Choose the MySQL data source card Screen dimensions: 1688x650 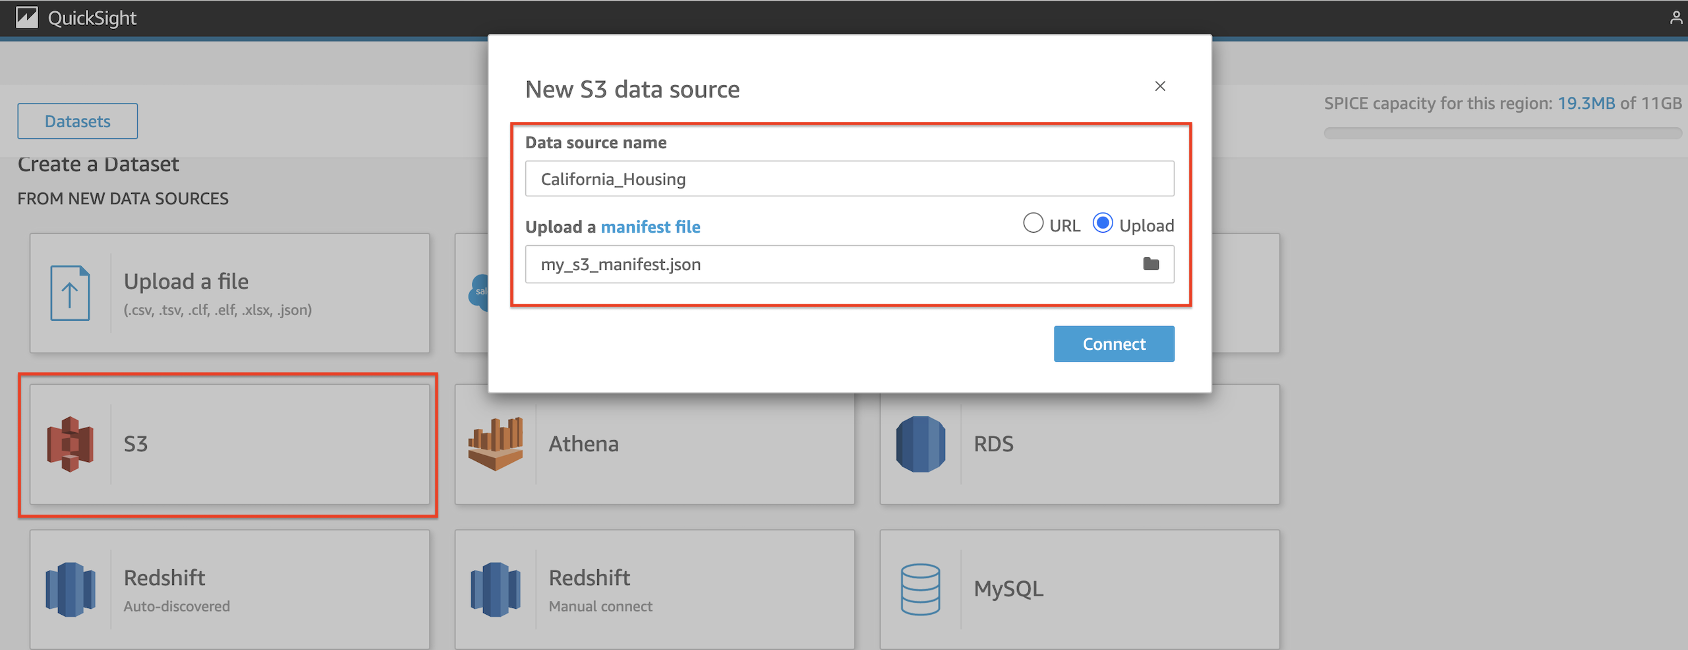point(1080,589)
